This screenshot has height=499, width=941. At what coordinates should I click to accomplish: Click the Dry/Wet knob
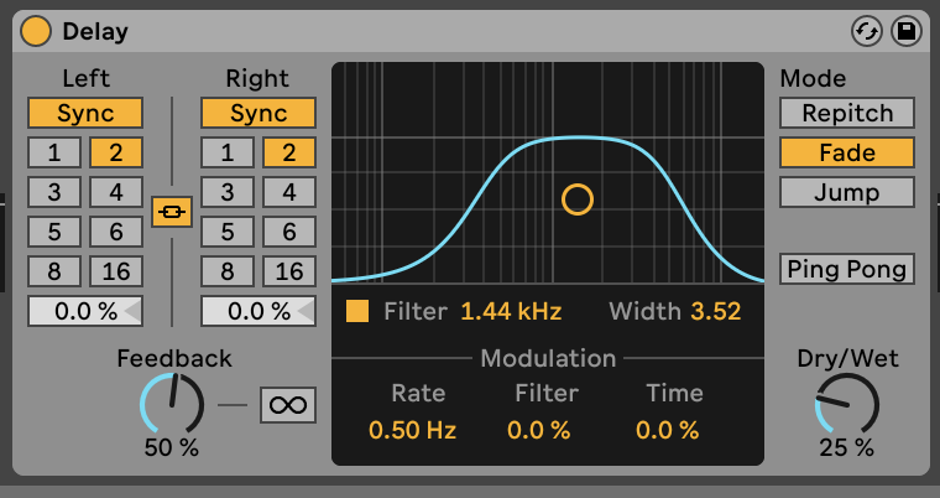click(x=847, y=404)
